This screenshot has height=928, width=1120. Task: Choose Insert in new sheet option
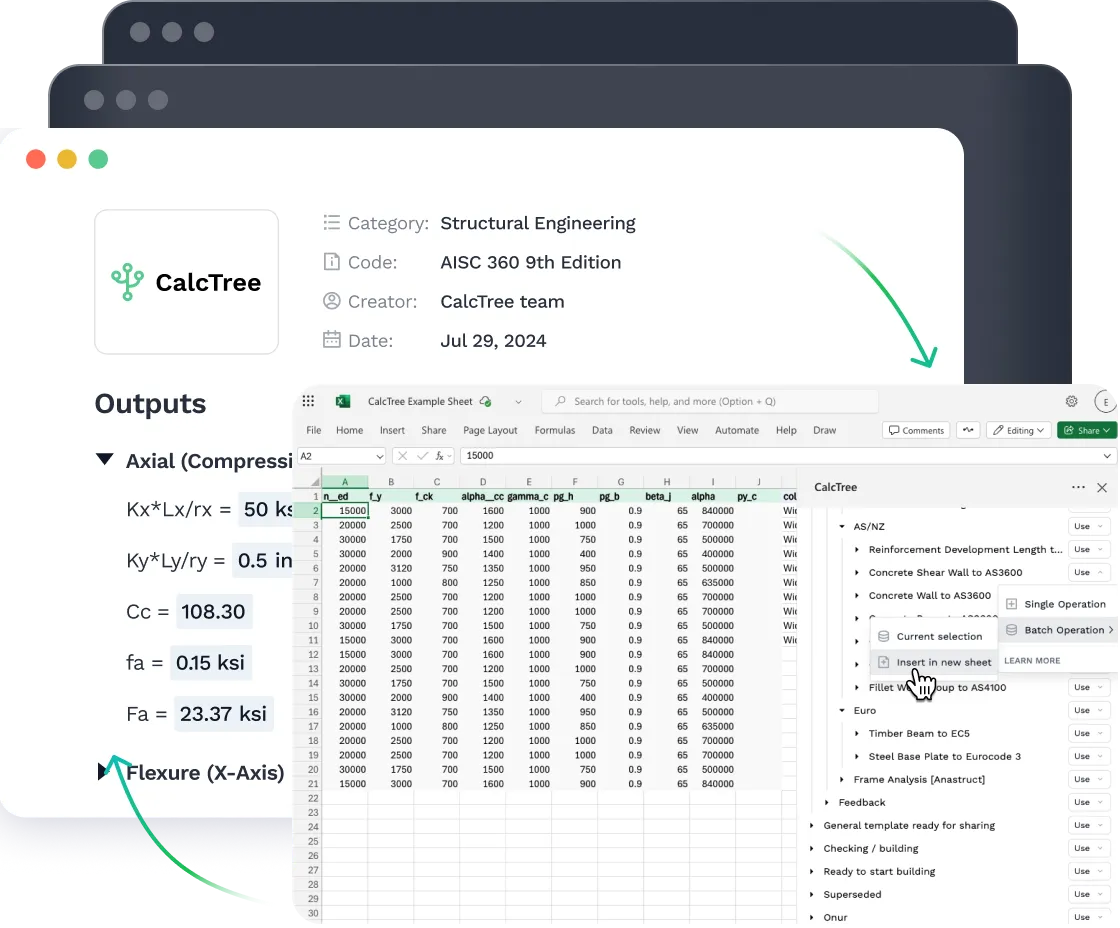(934, 662)
